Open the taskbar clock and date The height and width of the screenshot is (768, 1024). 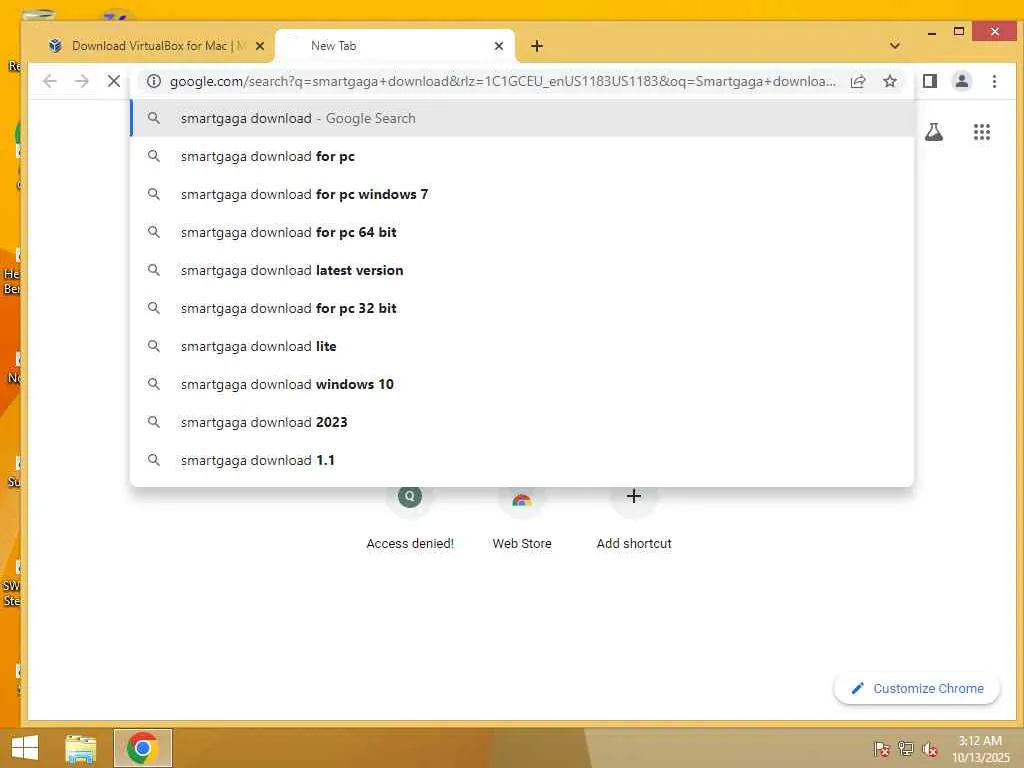pos(980,749)
